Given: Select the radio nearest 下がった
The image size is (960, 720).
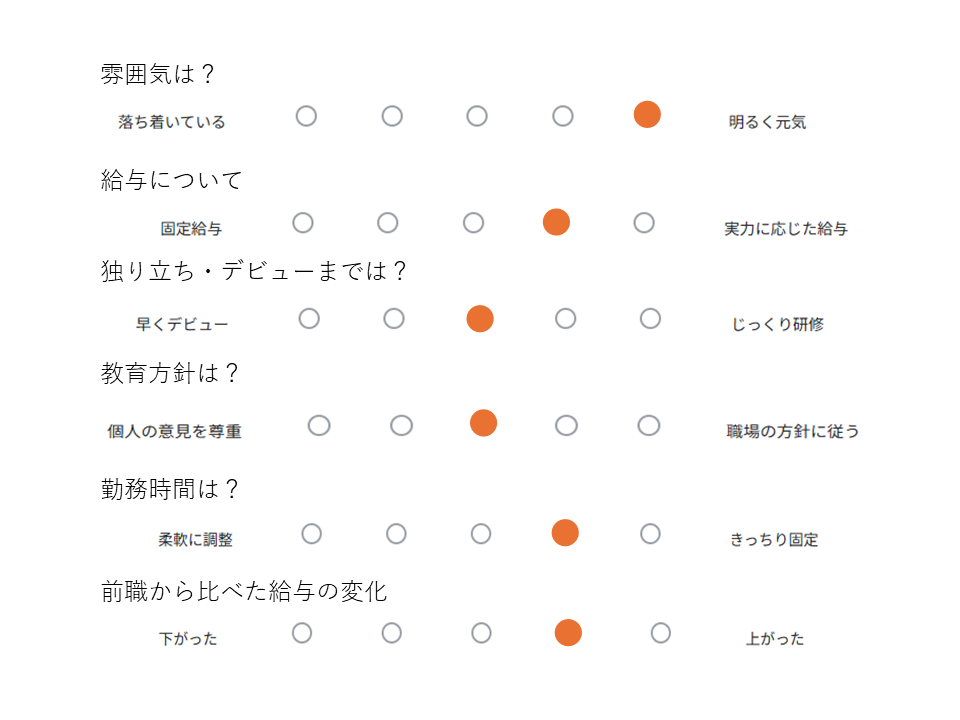Looking at the screenshot, I should pos(302,633).
